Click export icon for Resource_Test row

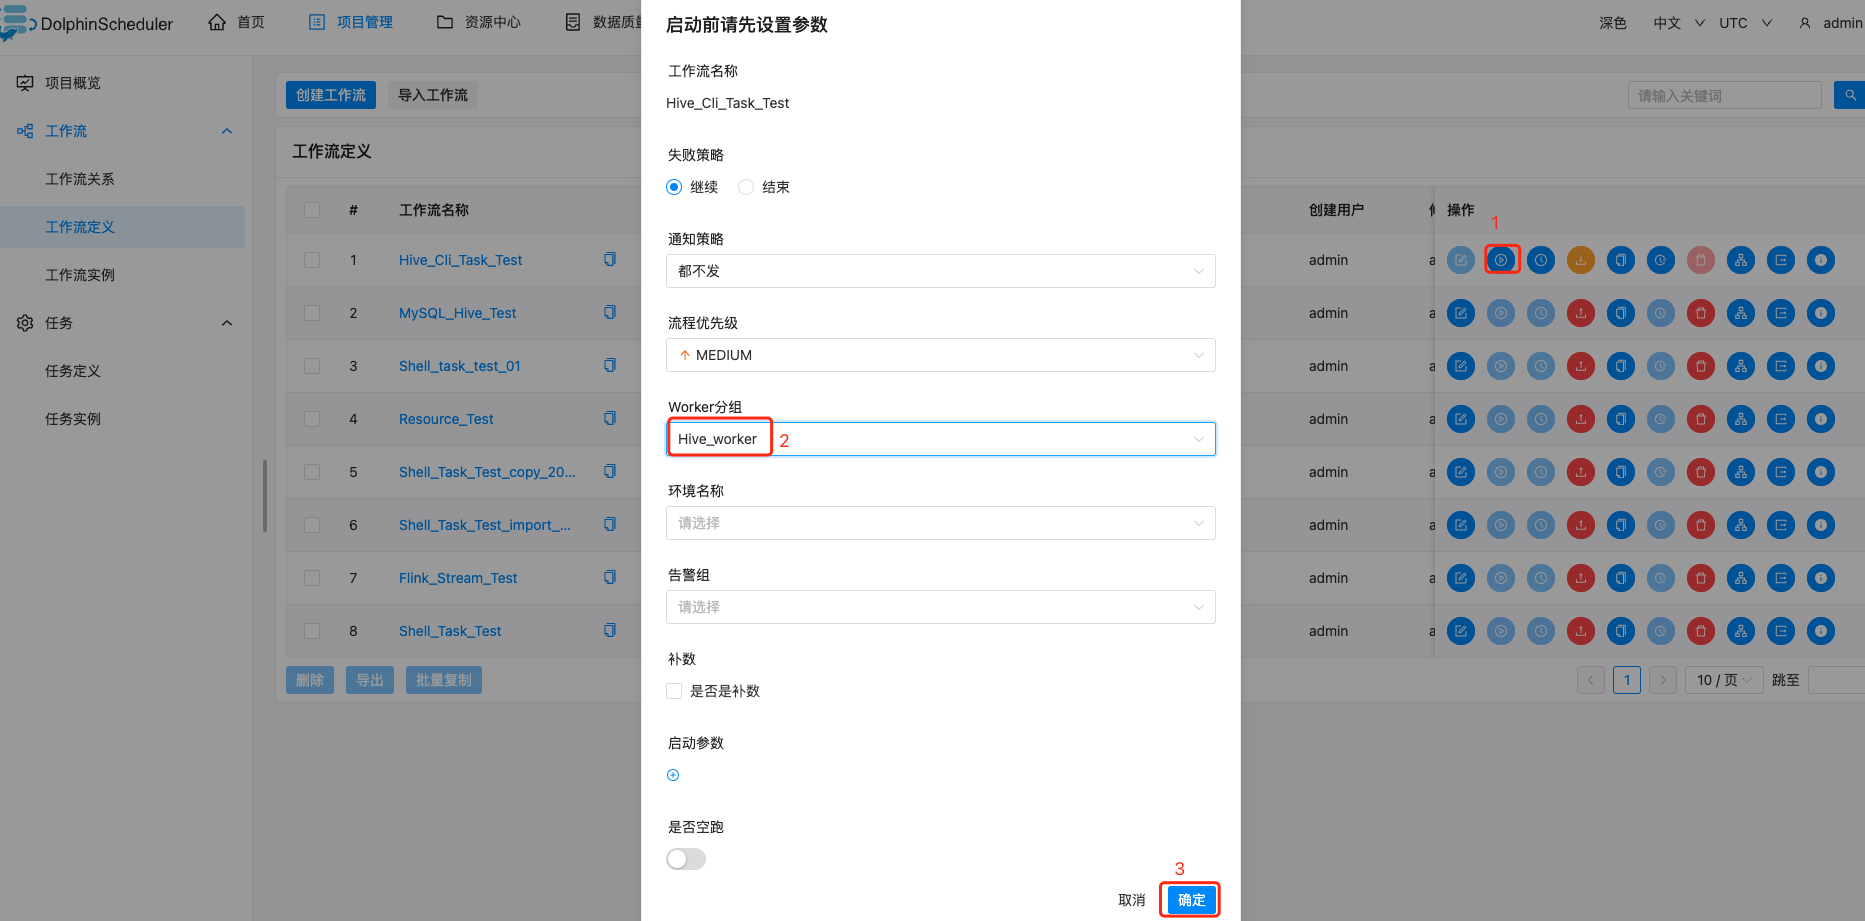(1781, 419)
